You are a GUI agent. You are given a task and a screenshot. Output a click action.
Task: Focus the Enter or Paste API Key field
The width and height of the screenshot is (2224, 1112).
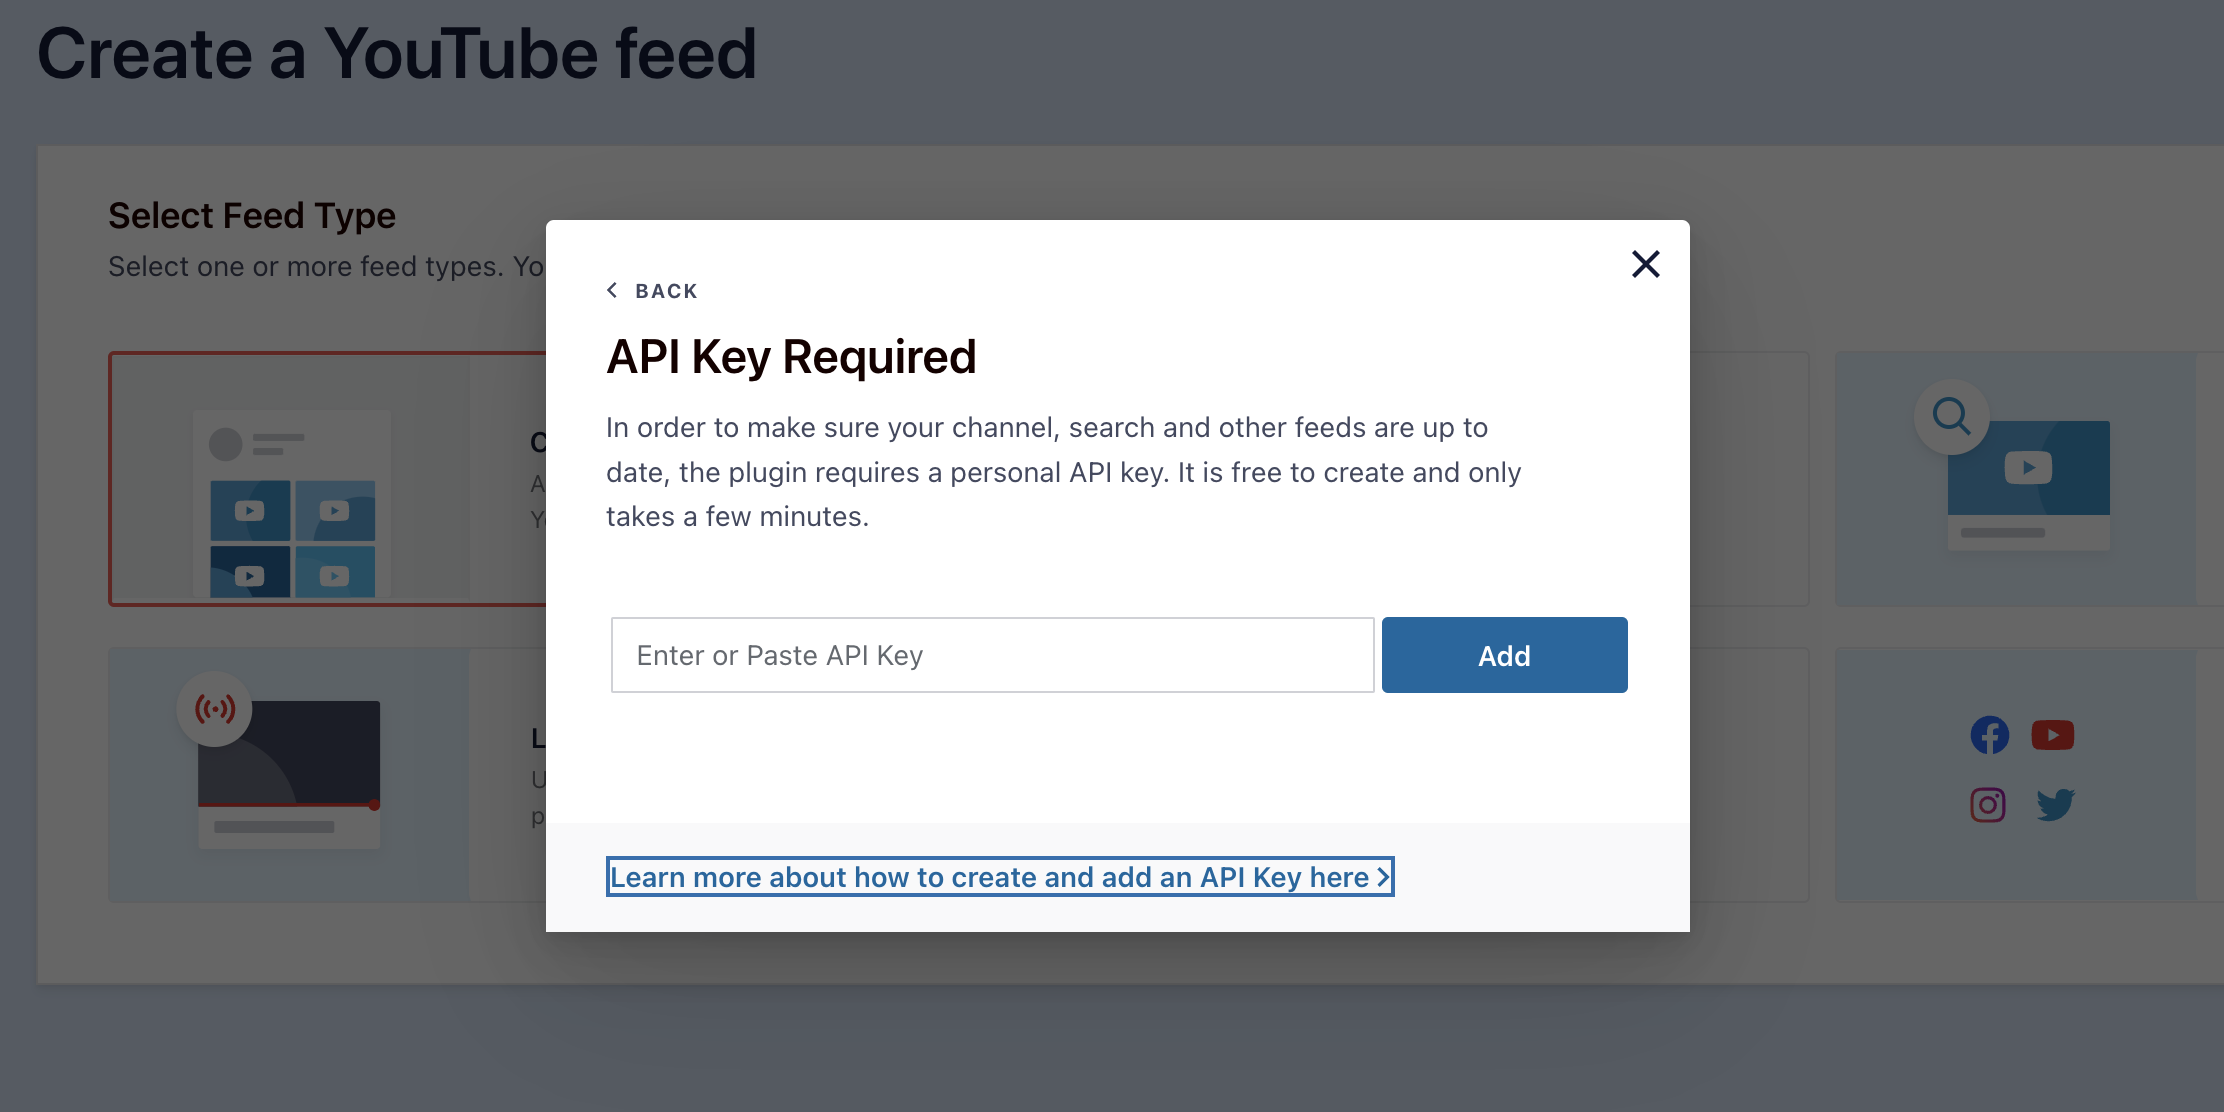pos(992,655)
